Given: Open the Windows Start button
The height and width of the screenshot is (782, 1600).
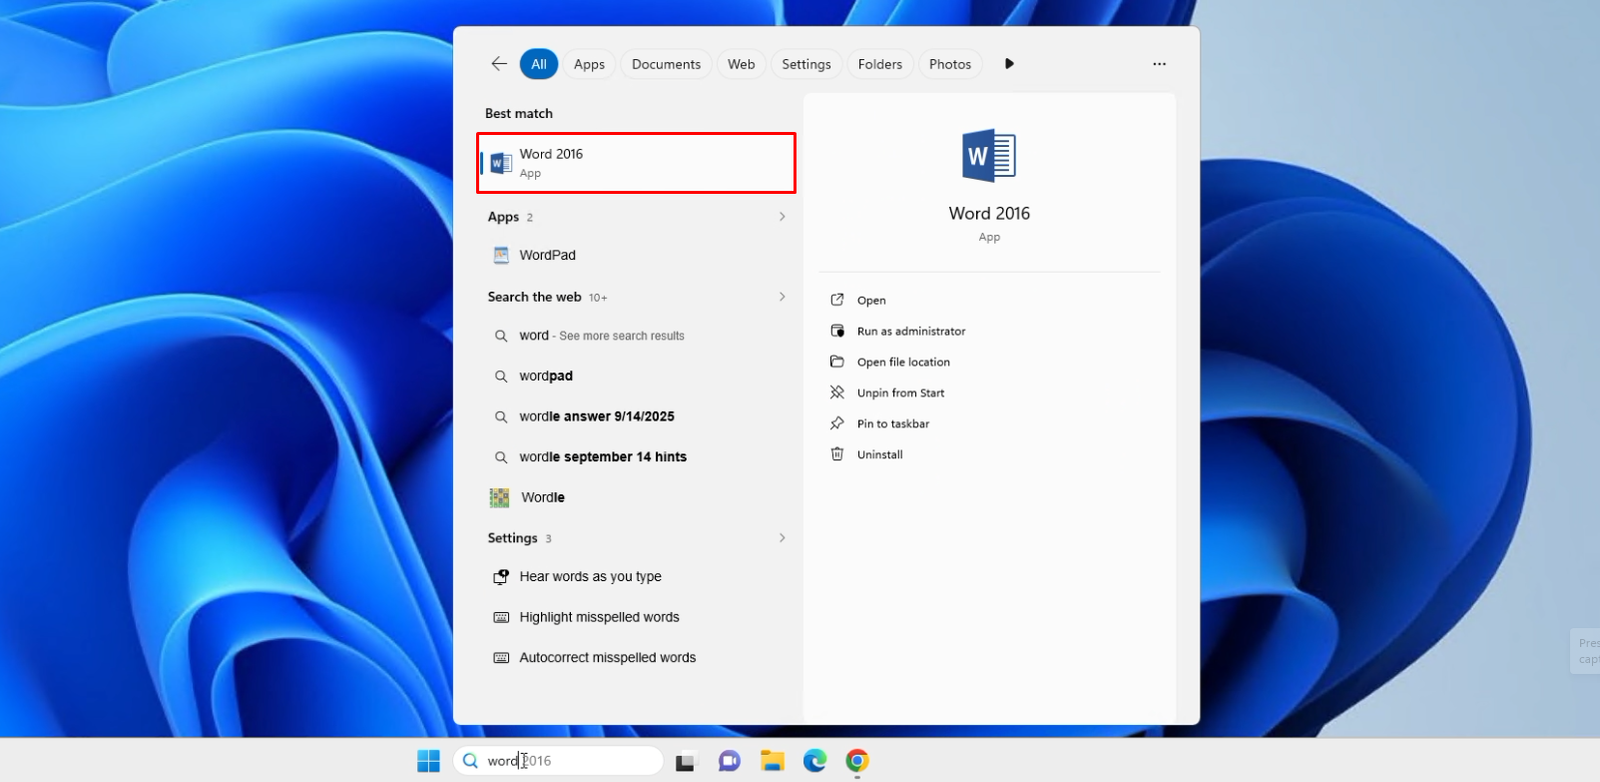Looking at the screenshot, I should [x=428, y=761].
